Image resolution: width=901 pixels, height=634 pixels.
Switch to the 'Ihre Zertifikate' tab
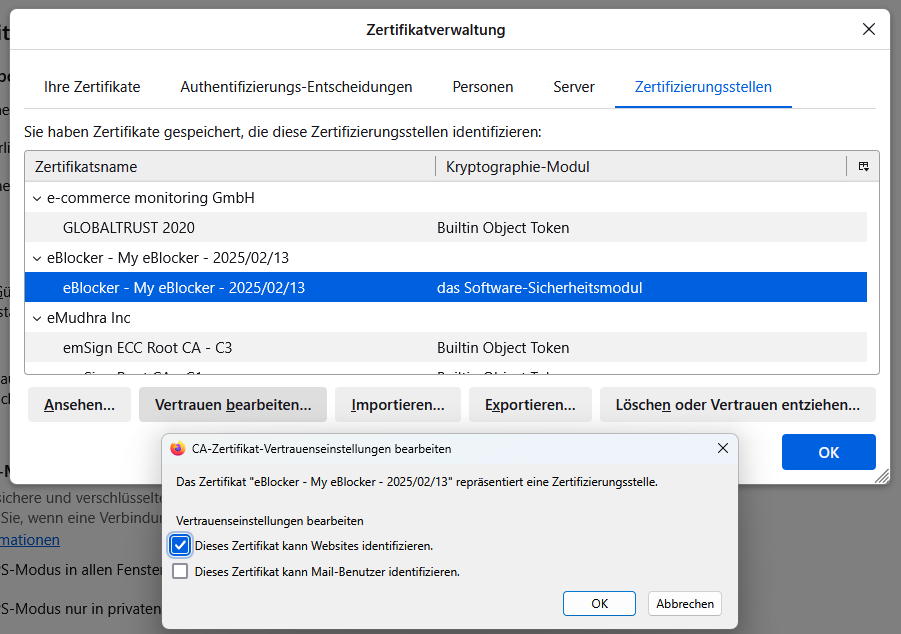pyautogui.click(x=92, y=87)
